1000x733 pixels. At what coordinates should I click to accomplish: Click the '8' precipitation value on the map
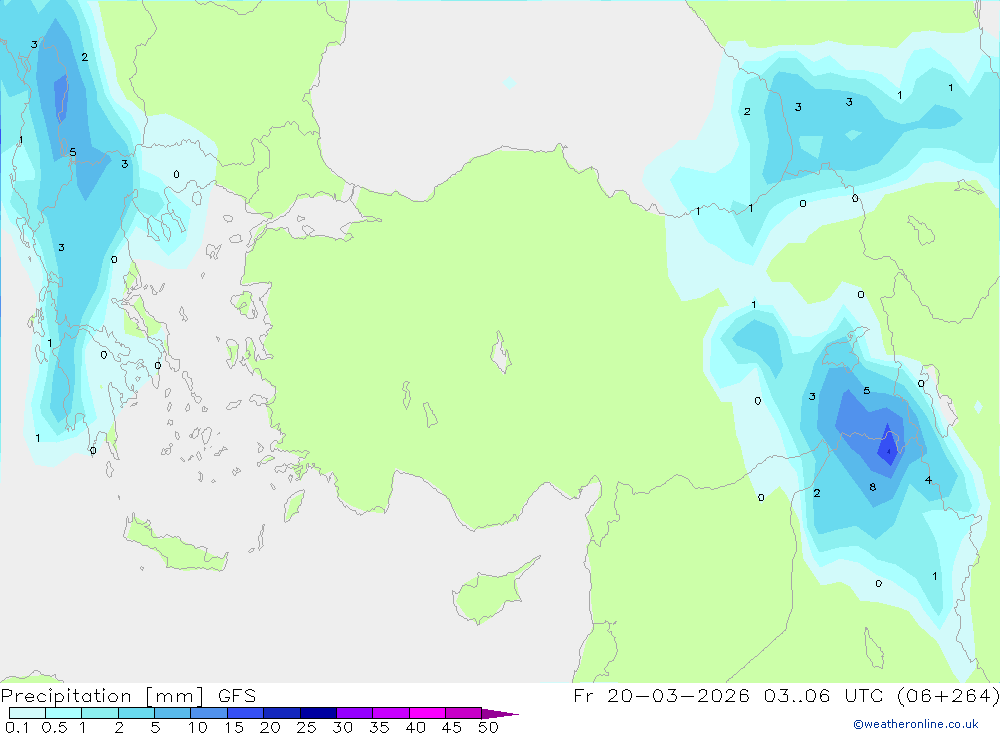[x=872, y=487]
